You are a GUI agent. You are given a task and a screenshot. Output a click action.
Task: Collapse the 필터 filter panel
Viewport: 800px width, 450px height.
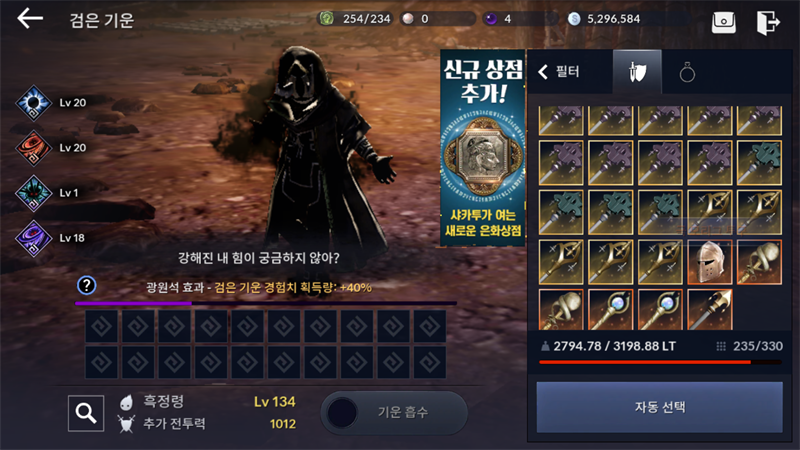(558, 71)
